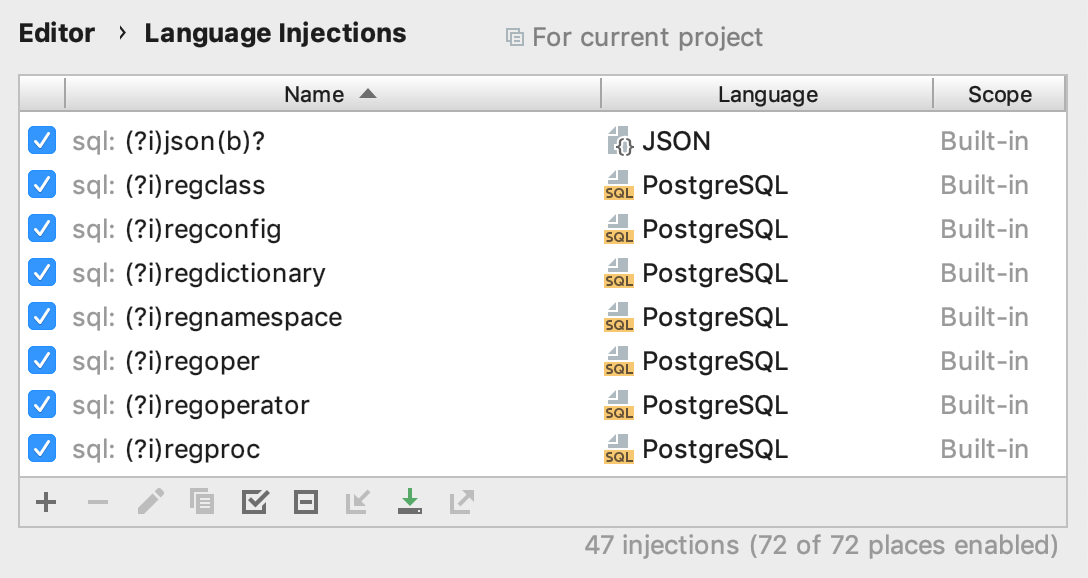
Task: Click the Language Injections breadcrumb
Action: [275, 33]
